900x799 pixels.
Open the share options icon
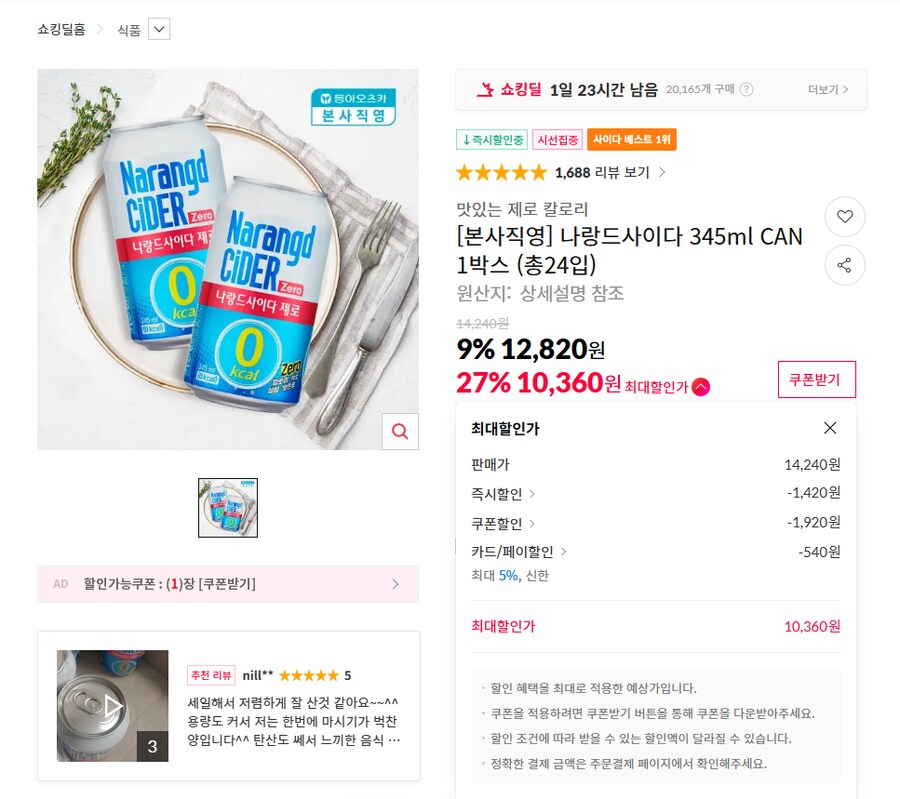click(x=845, y=265)
